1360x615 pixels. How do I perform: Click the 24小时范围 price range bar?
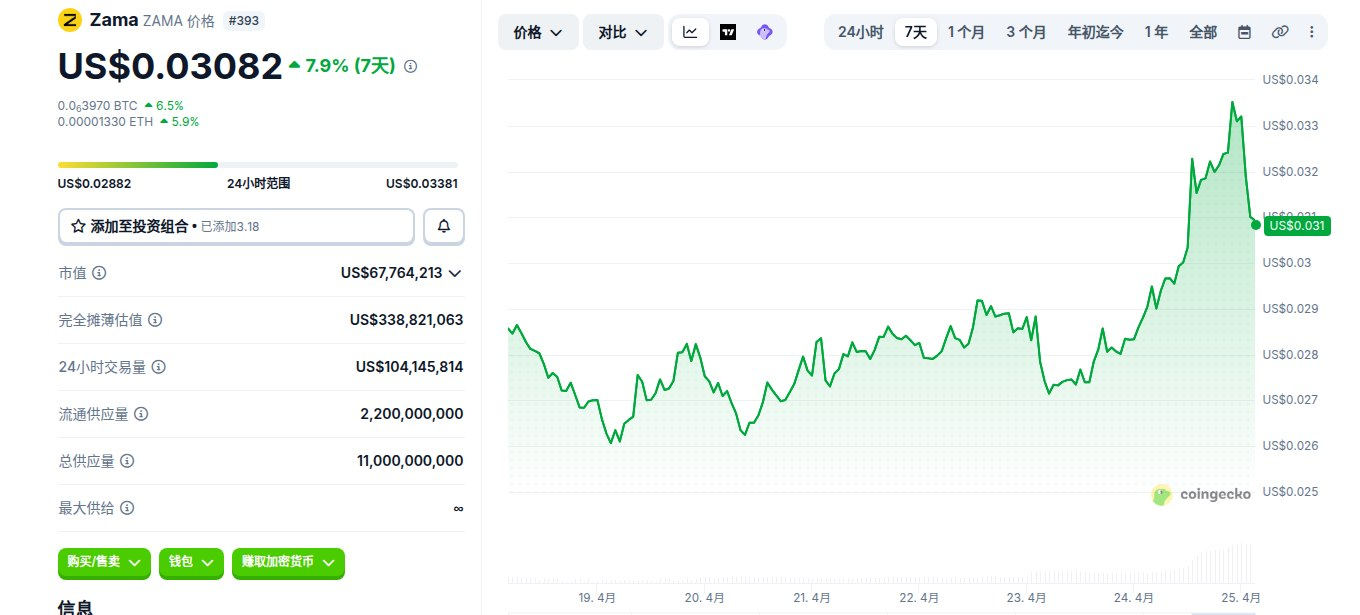(258, 165)
